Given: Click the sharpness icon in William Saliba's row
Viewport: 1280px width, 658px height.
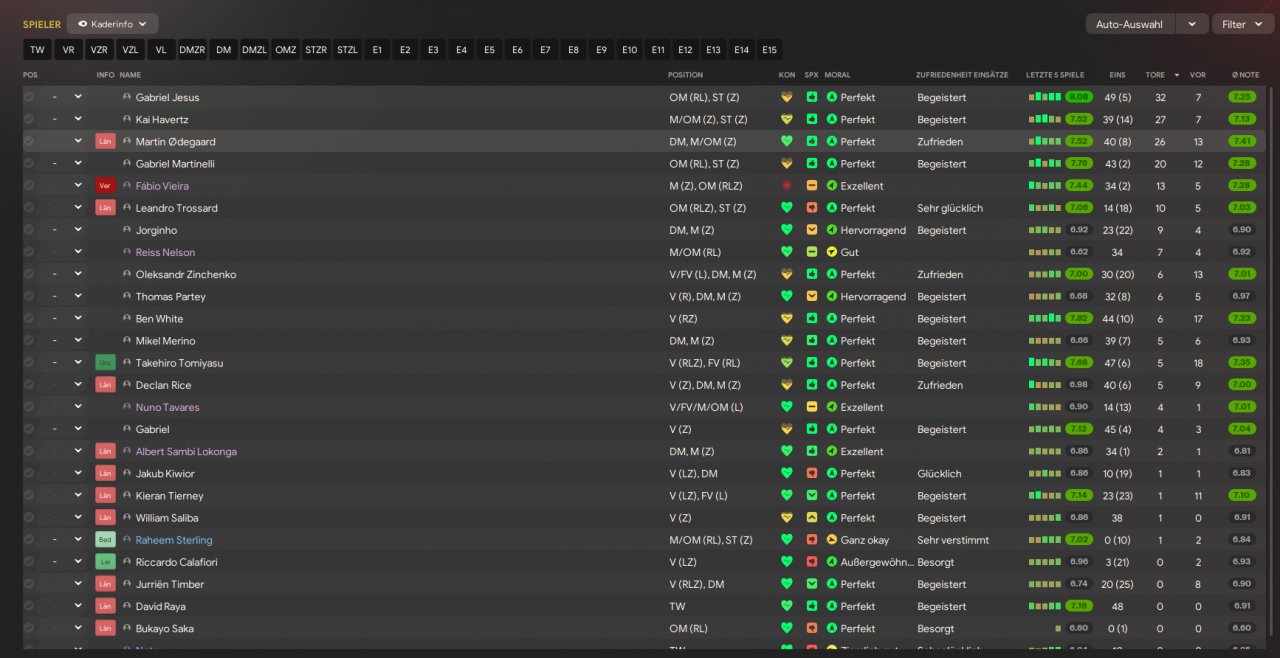Looking at the screenshot, I should point(812,518).
